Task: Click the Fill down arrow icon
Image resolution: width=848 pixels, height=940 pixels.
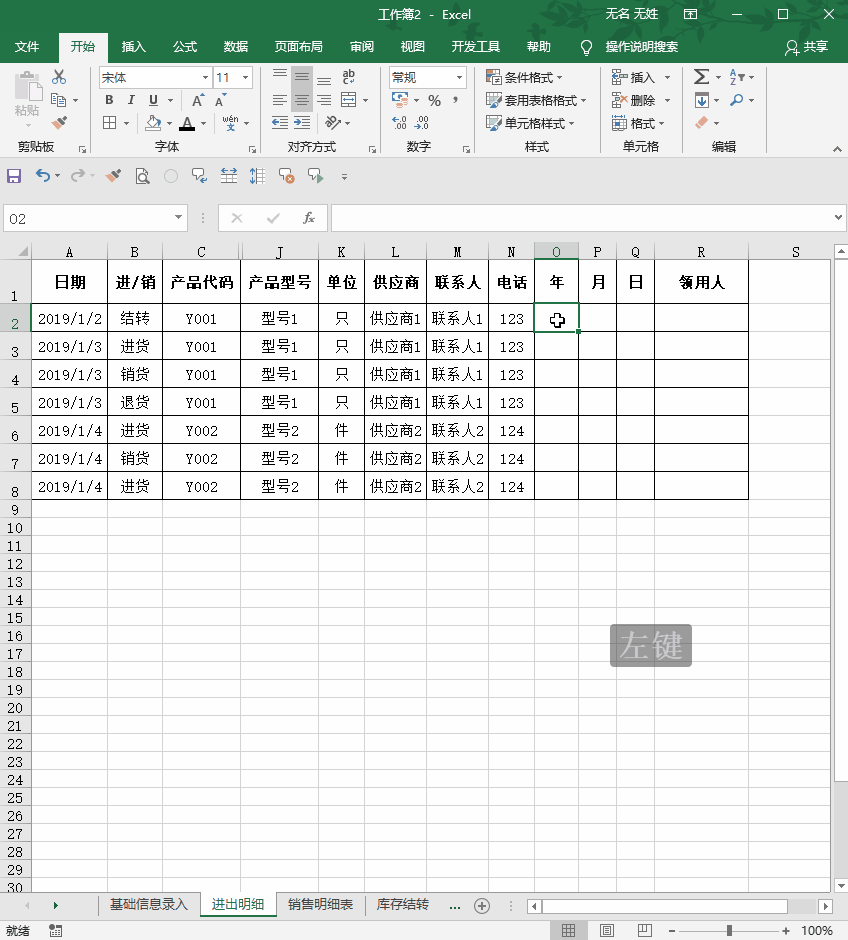Action: click(701, 100)
